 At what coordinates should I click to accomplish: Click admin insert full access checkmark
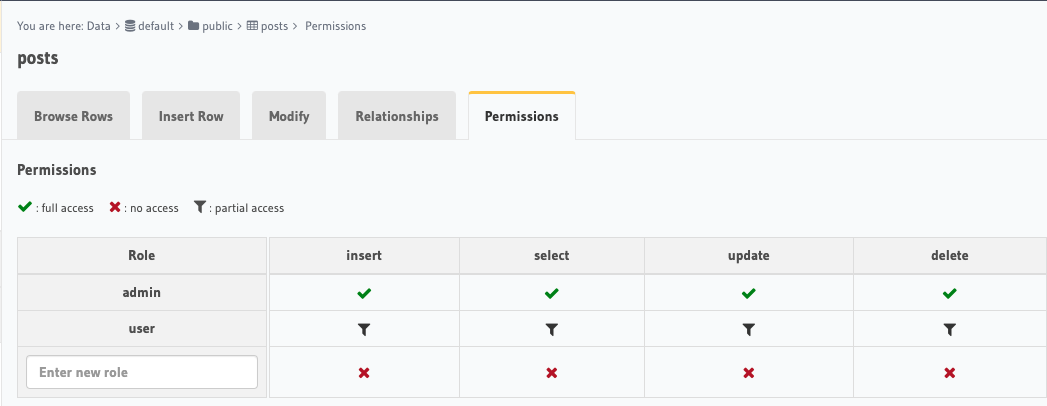364,294
